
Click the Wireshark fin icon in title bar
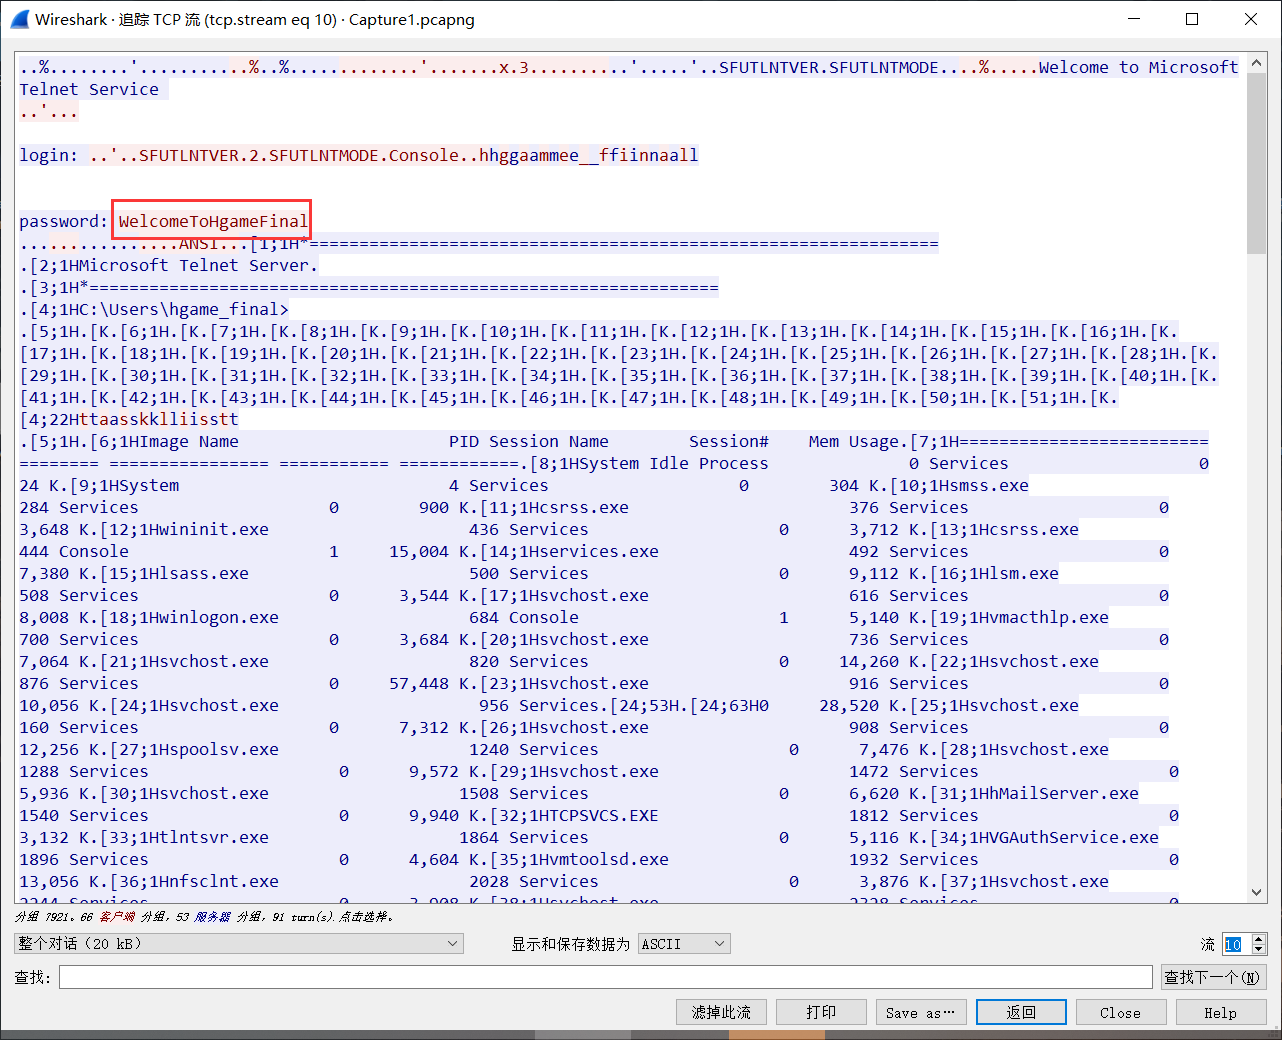[x=19, y=19]
